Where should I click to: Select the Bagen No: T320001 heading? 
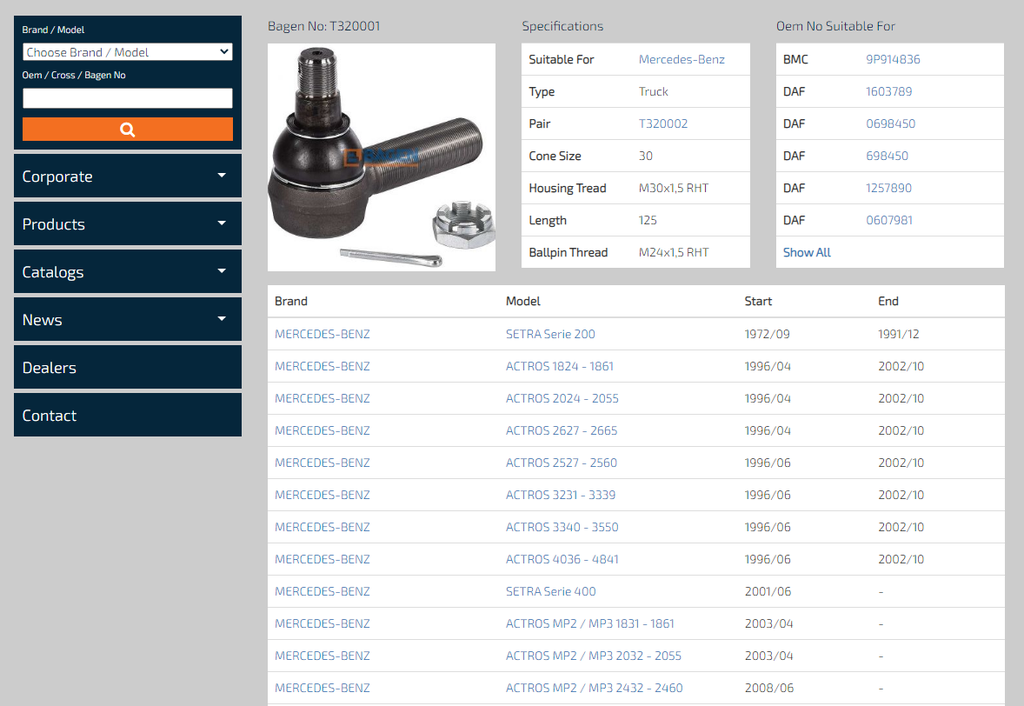(324, 26)
